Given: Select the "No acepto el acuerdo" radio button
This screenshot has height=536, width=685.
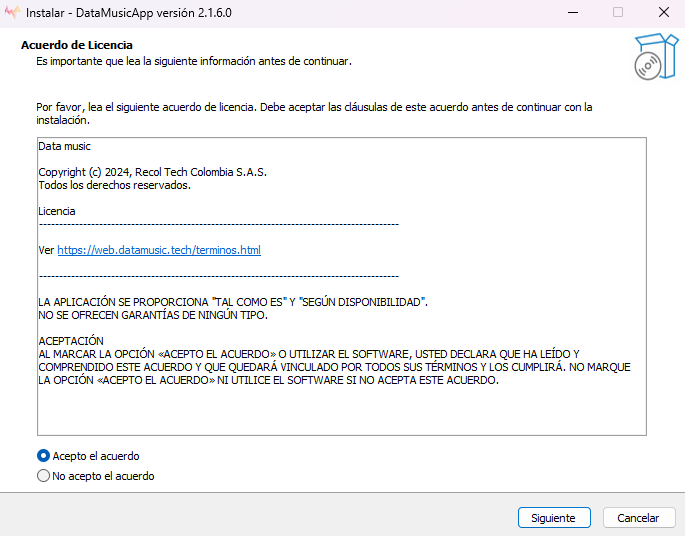Looking at the screenshot, I should [43, 476].
